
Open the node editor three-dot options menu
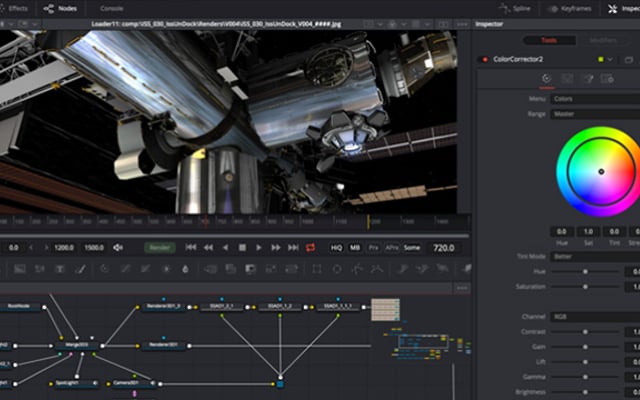coord(462,288)
